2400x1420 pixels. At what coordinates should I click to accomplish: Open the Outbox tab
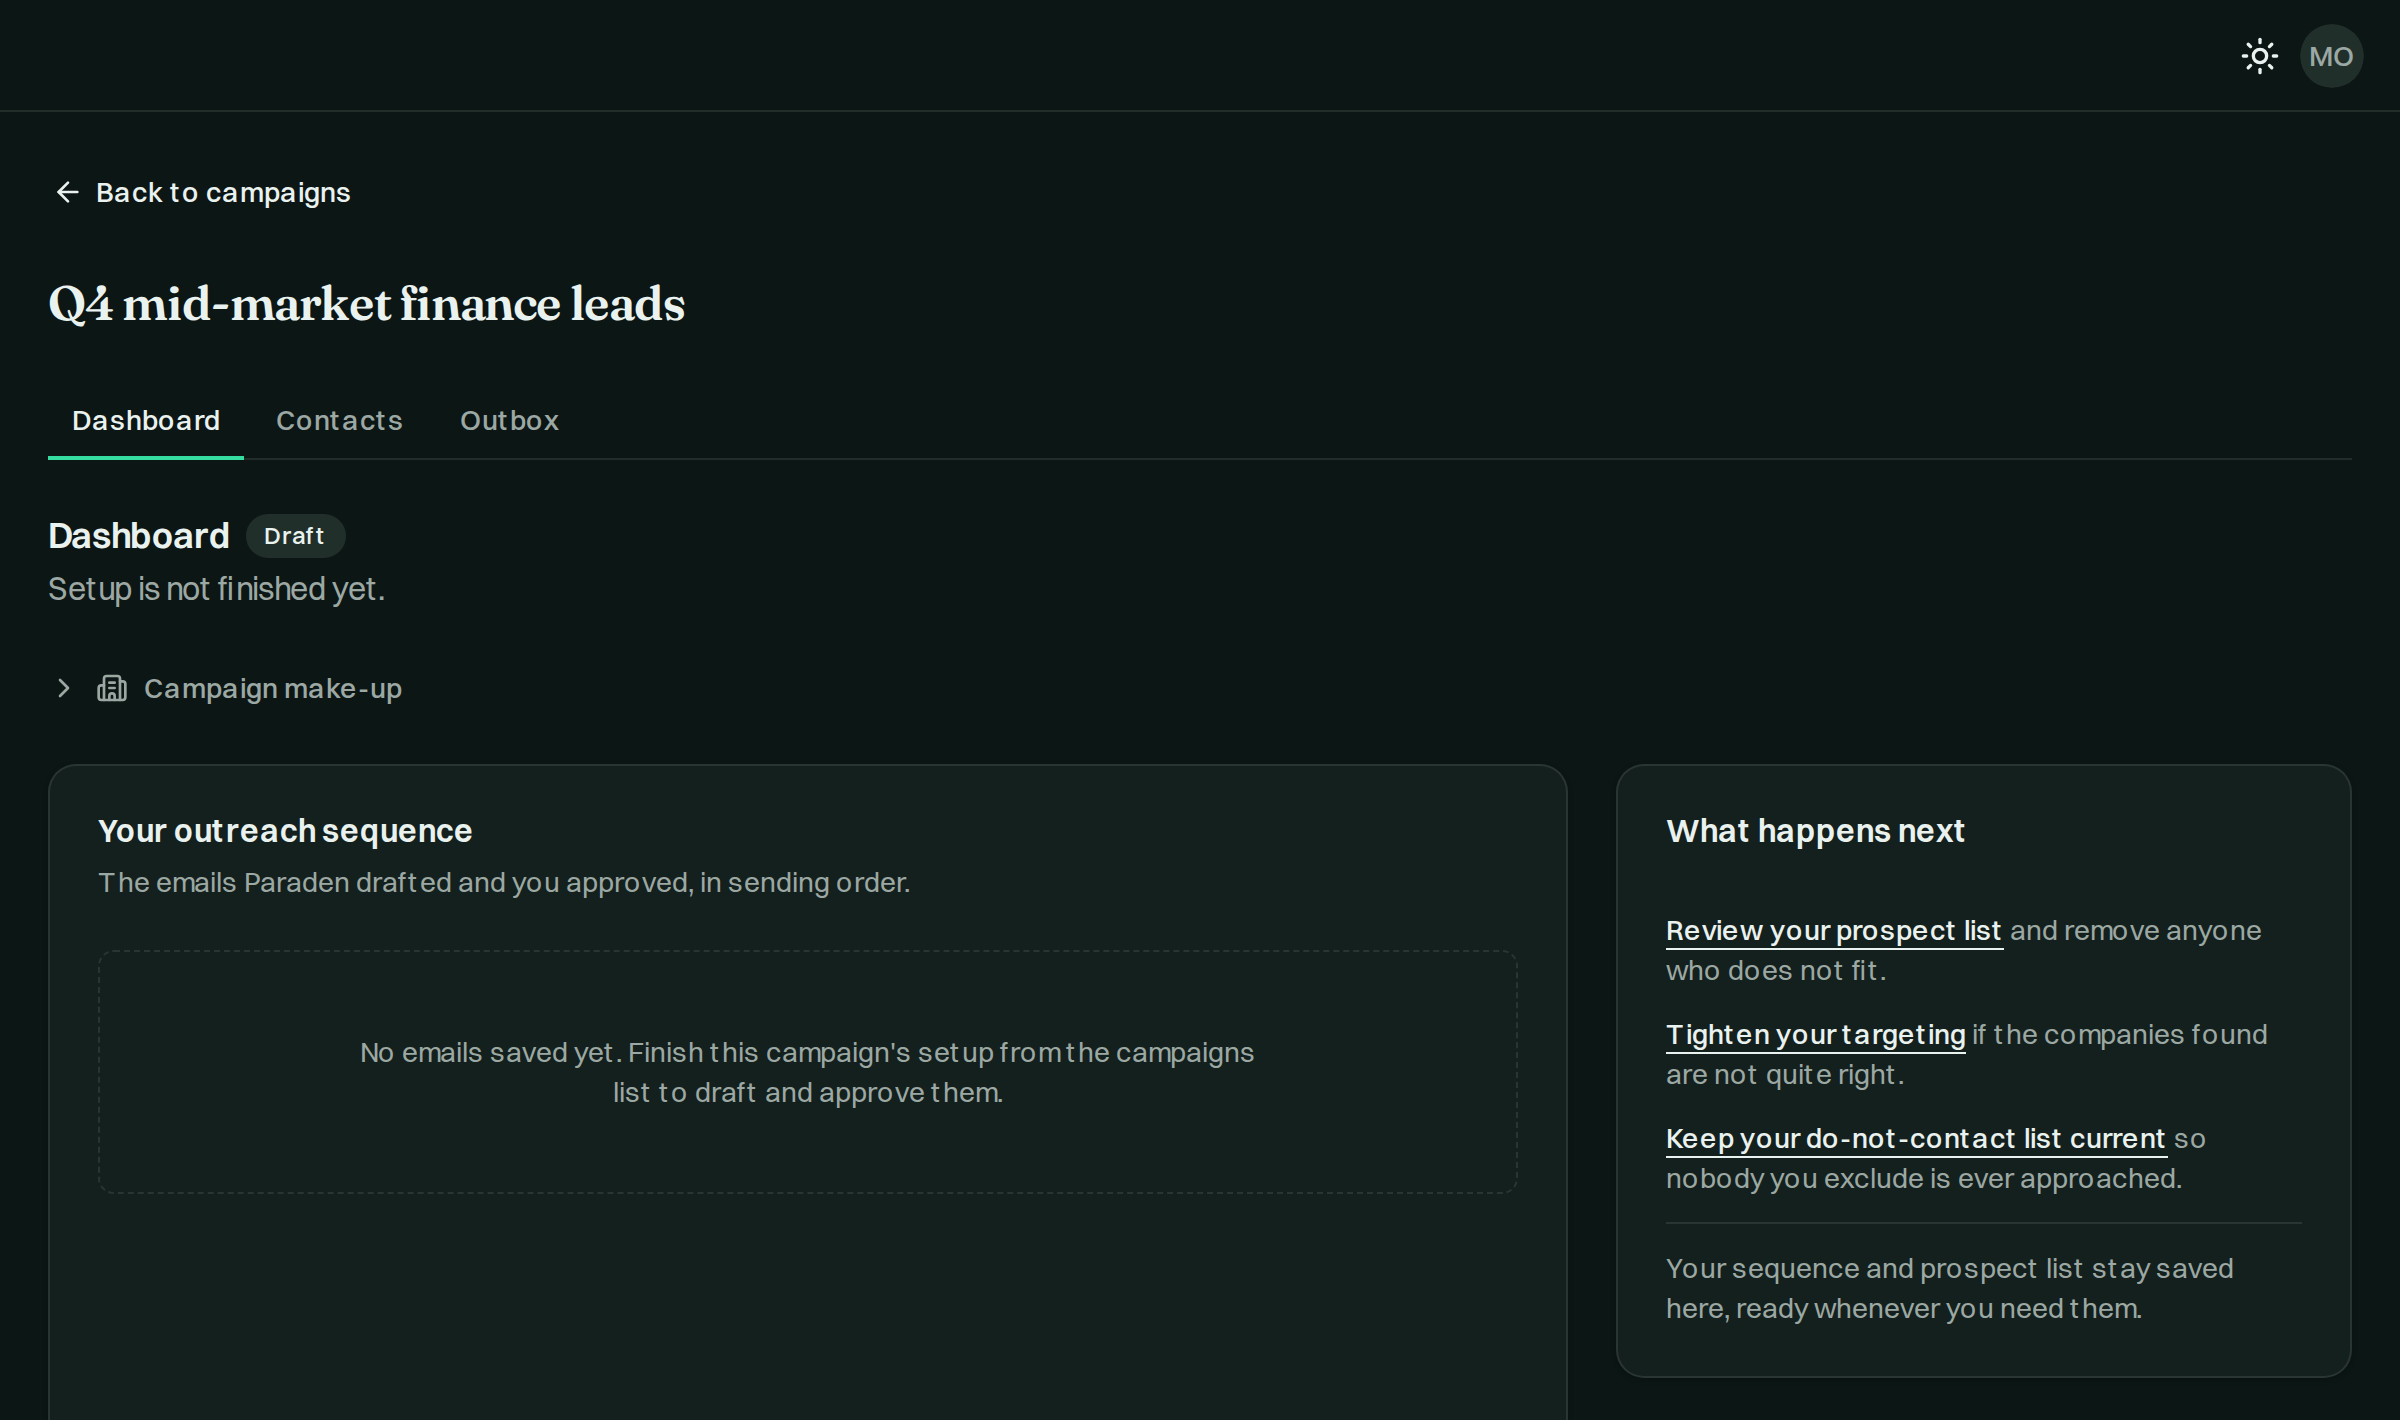(509, 420)
